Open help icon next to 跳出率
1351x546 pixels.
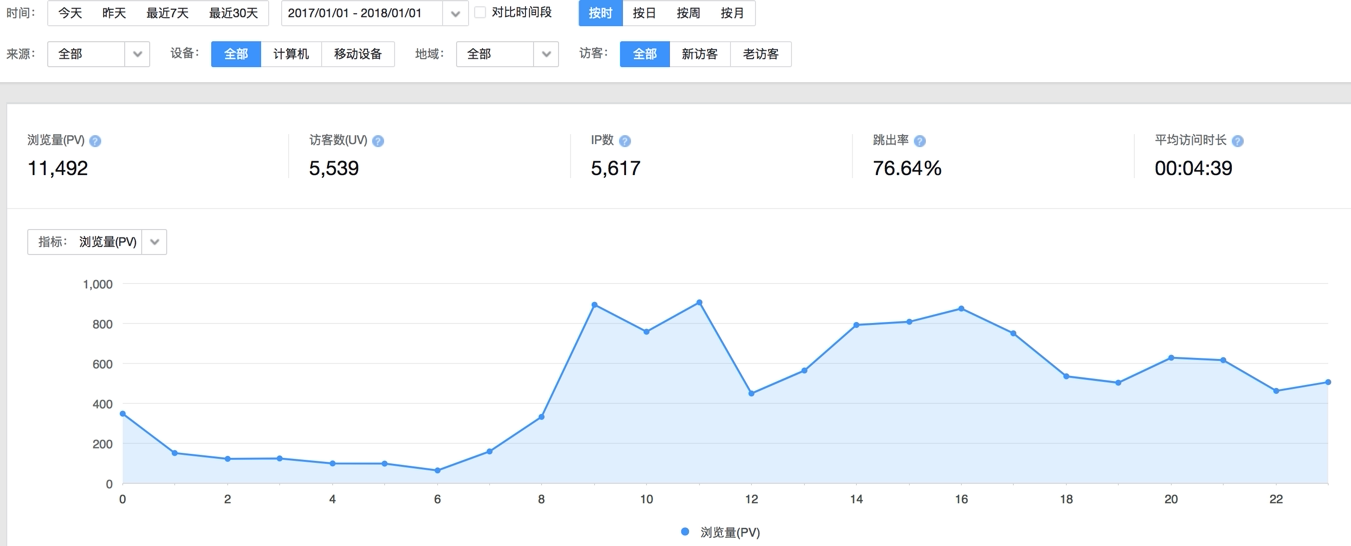920,141
